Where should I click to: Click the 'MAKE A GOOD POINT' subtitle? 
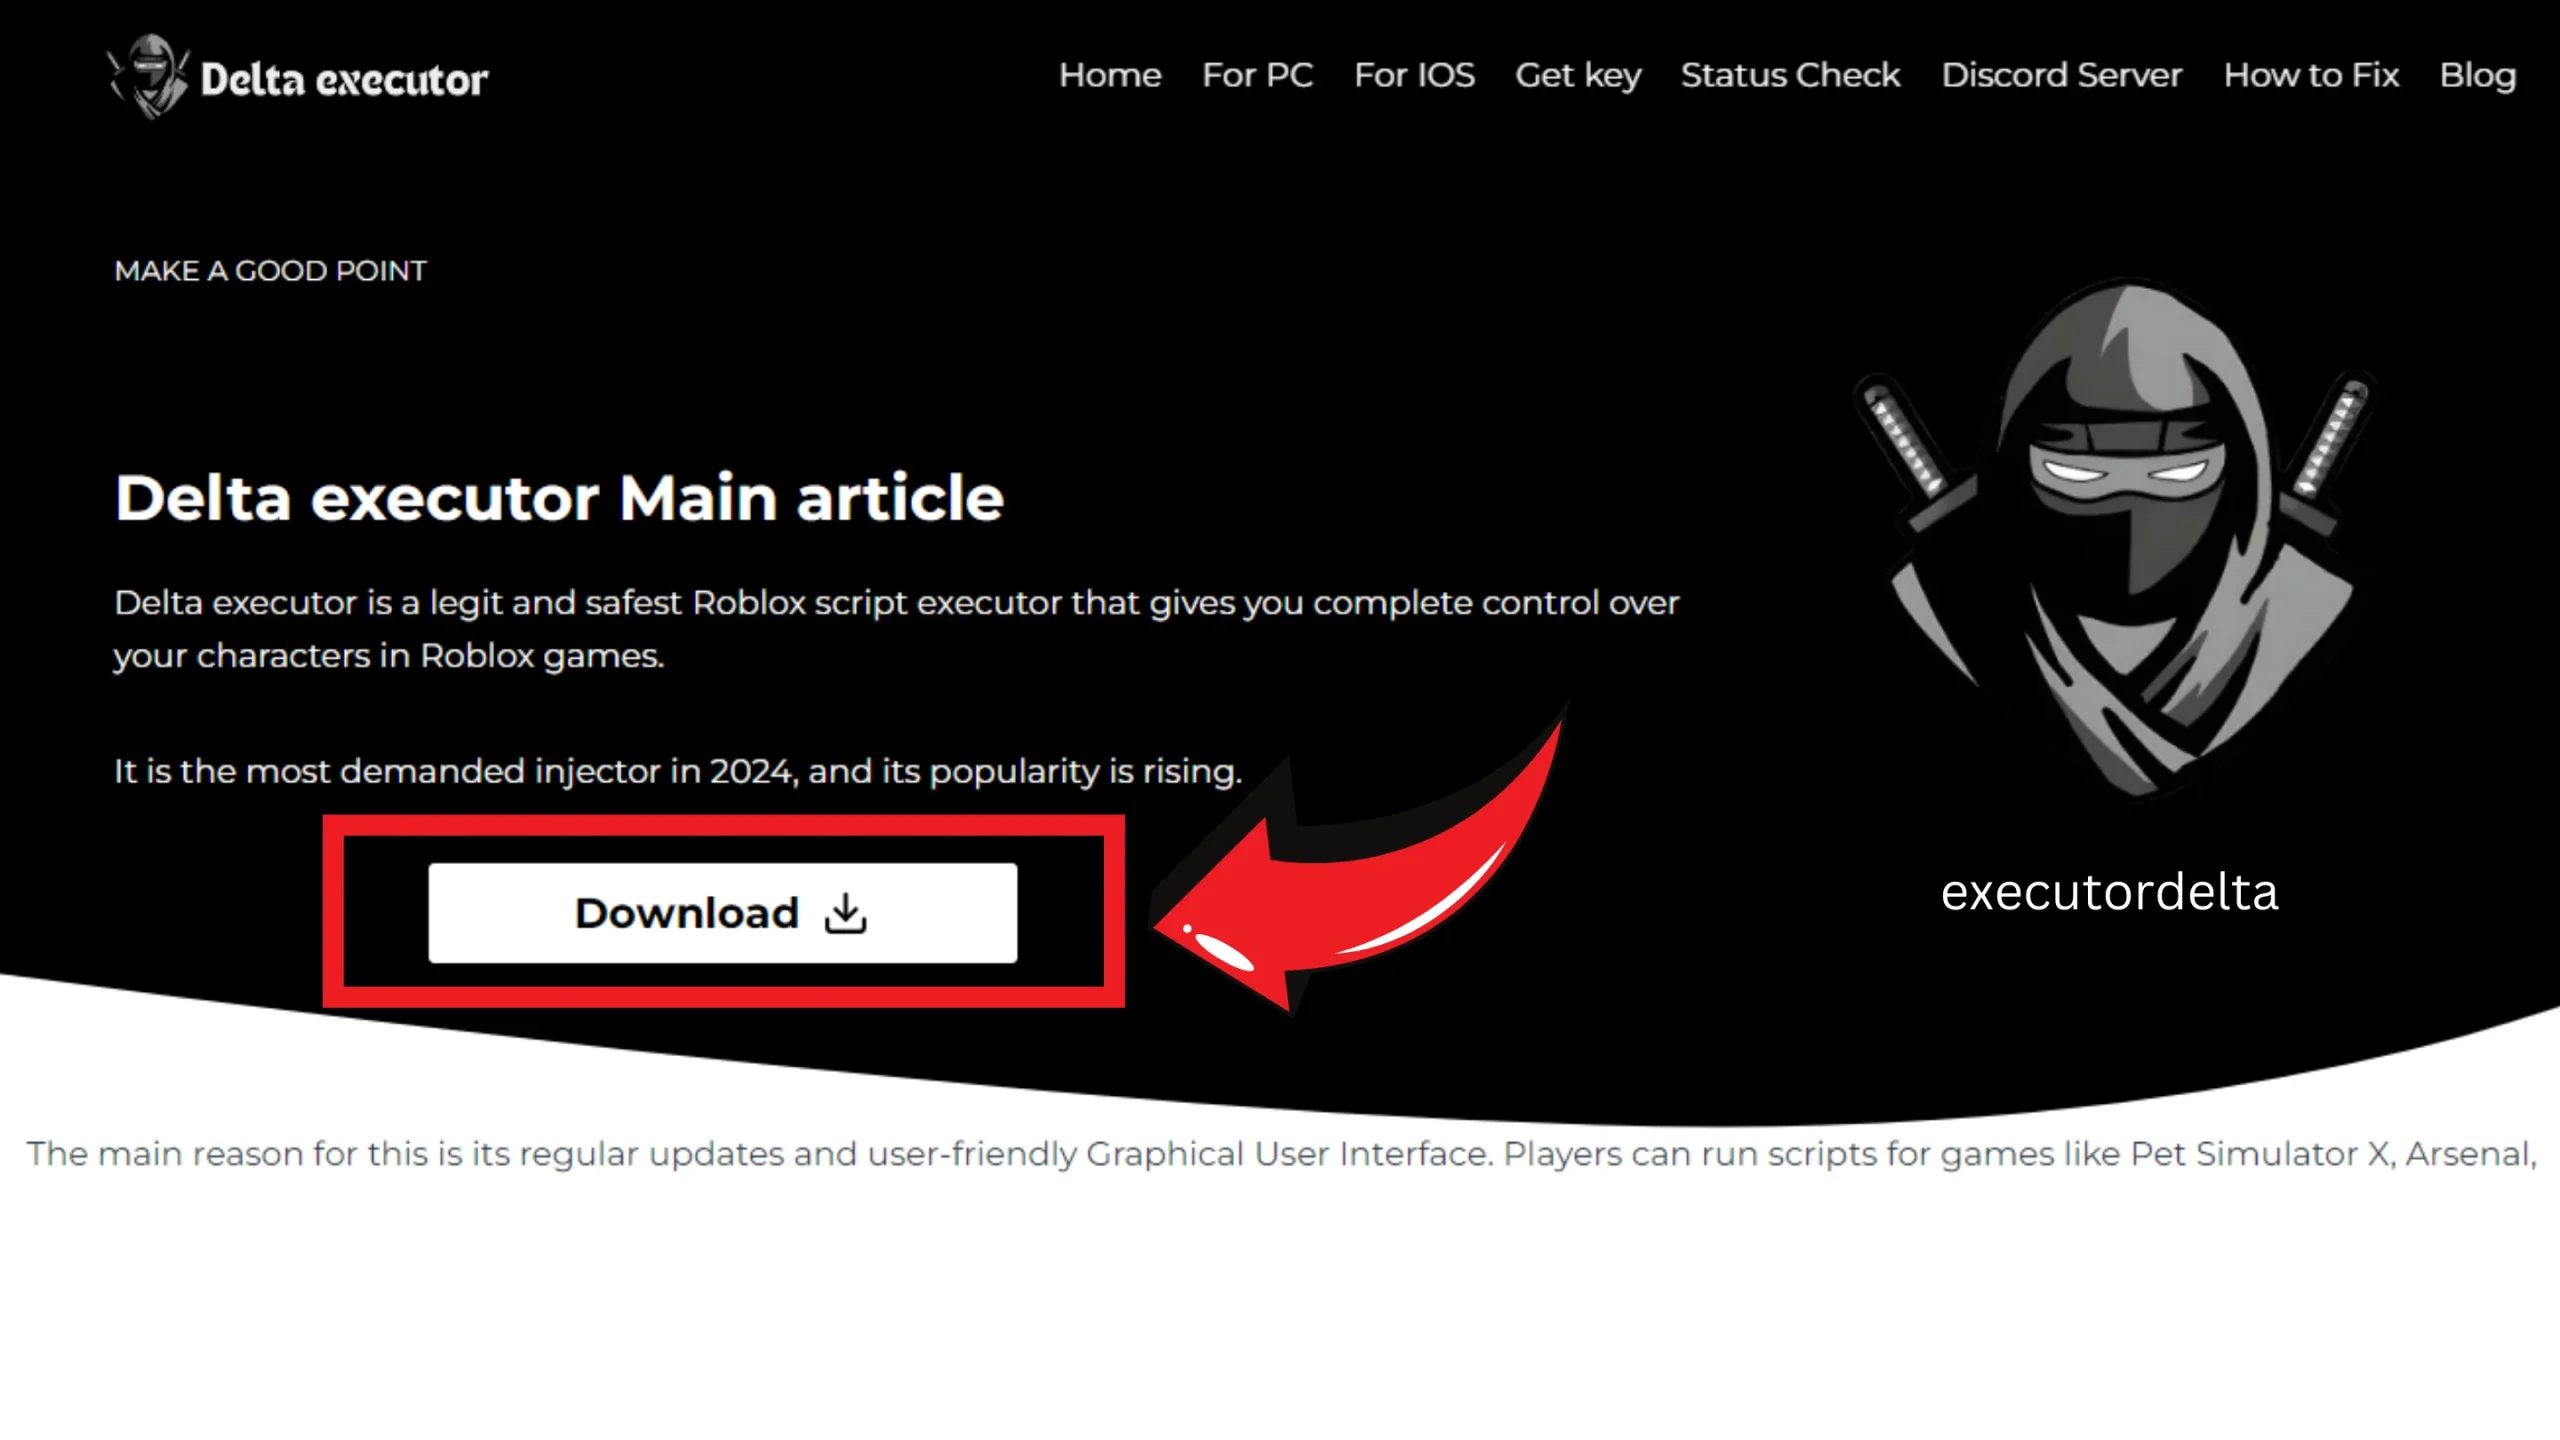pos(270,271)
